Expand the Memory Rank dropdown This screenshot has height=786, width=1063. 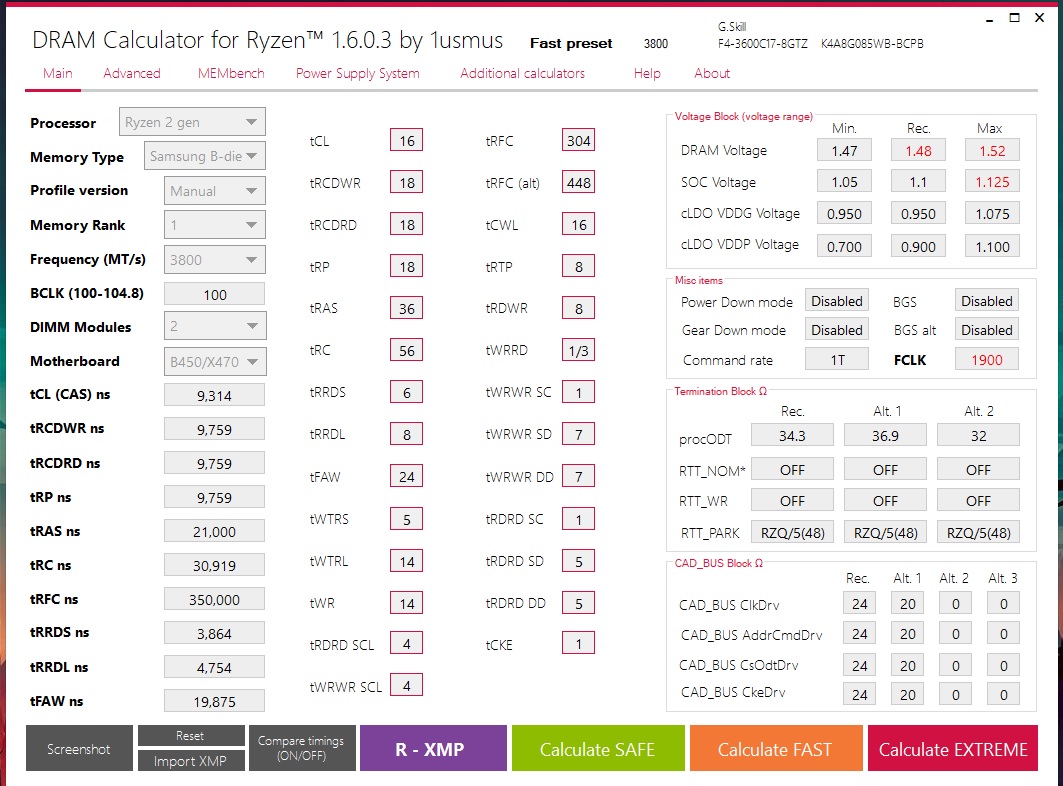point(214,225)
